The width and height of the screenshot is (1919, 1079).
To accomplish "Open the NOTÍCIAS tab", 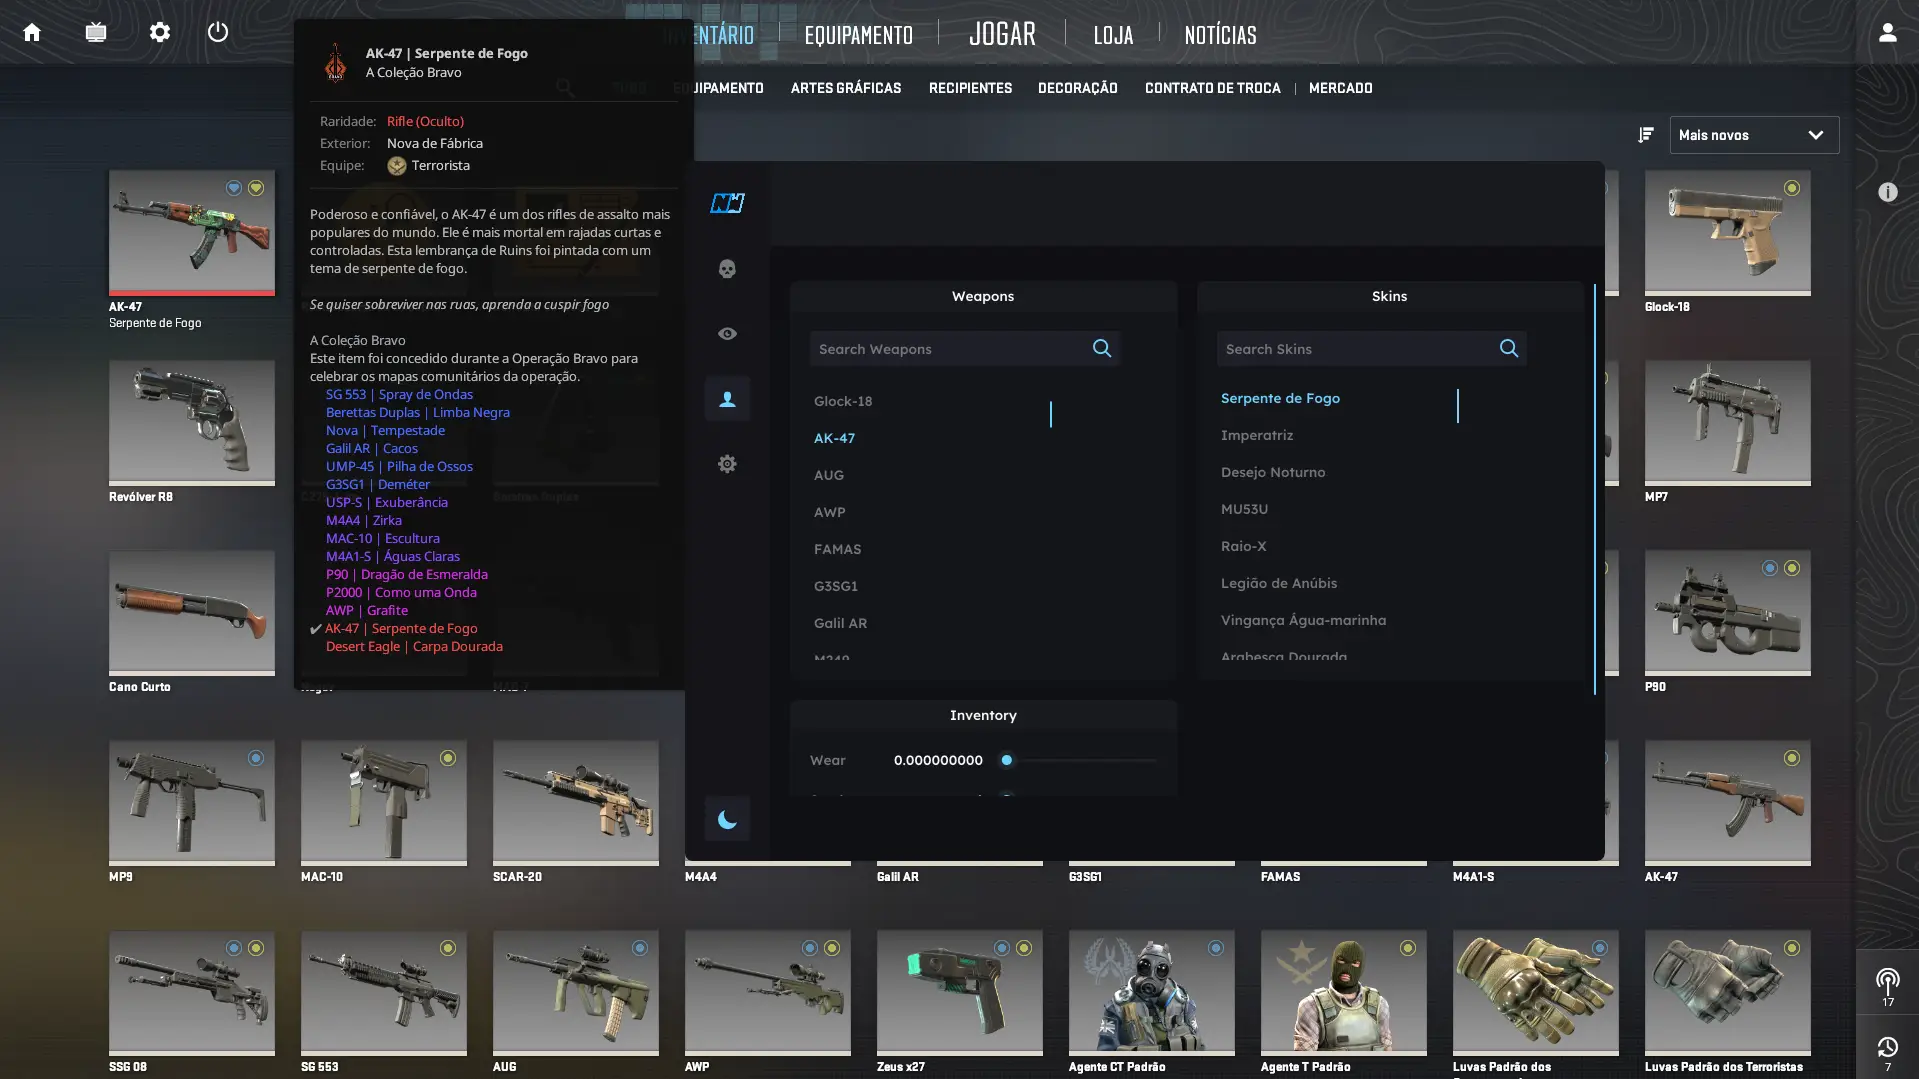I will click(1220, 35).
